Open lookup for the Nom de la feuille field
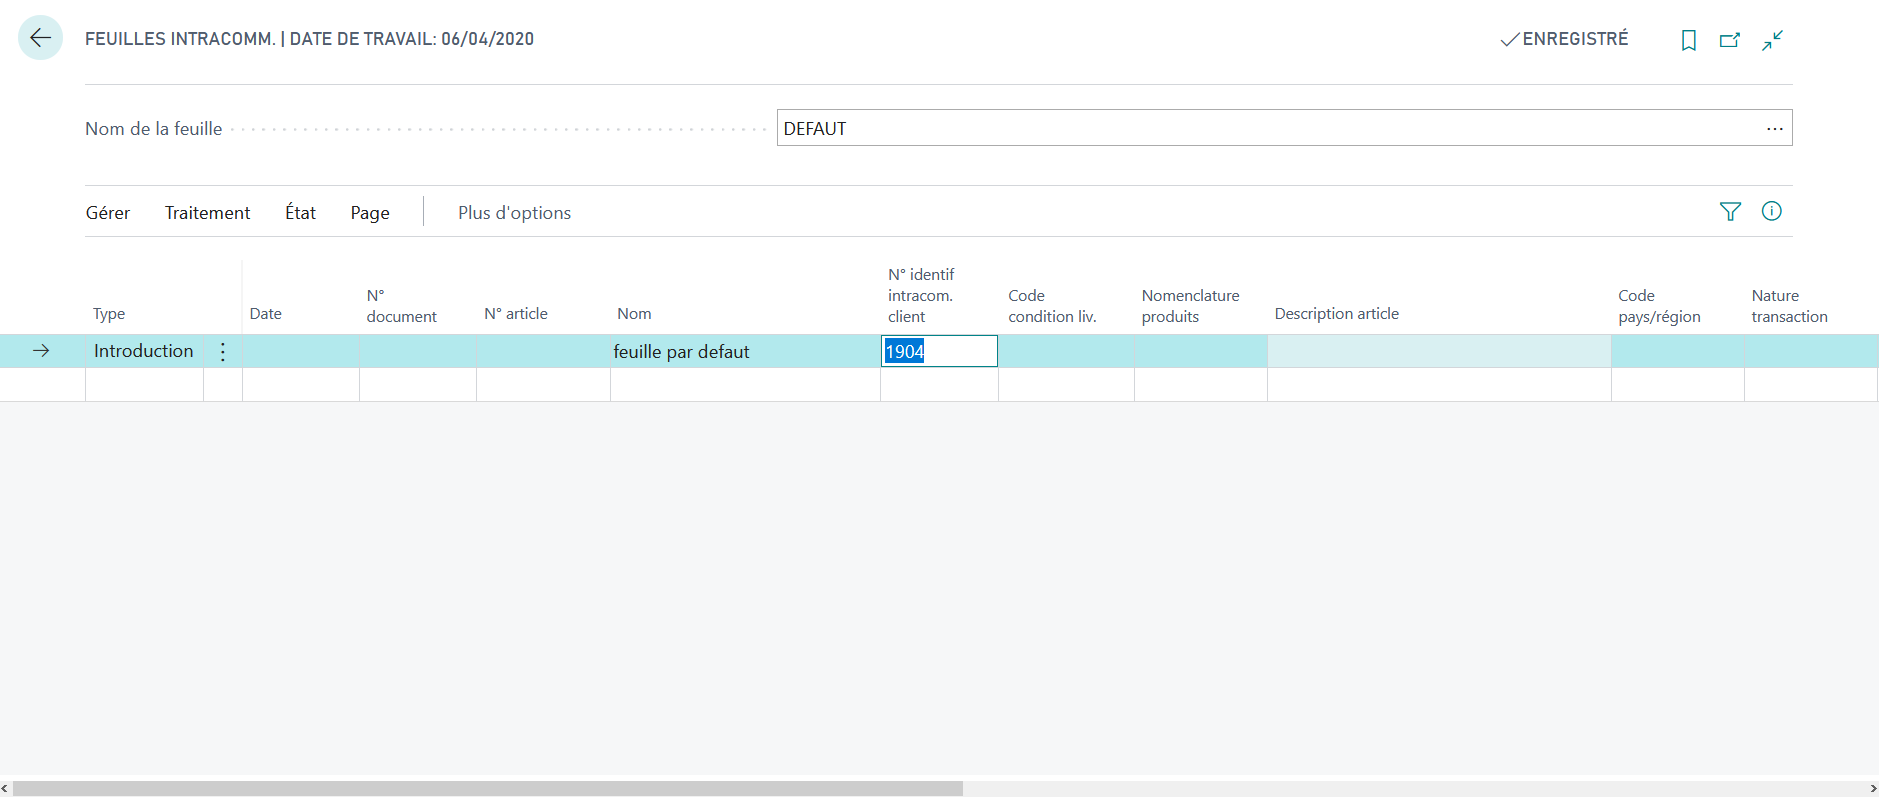Screen dimensions: 1889x800 click(1774, 129)
